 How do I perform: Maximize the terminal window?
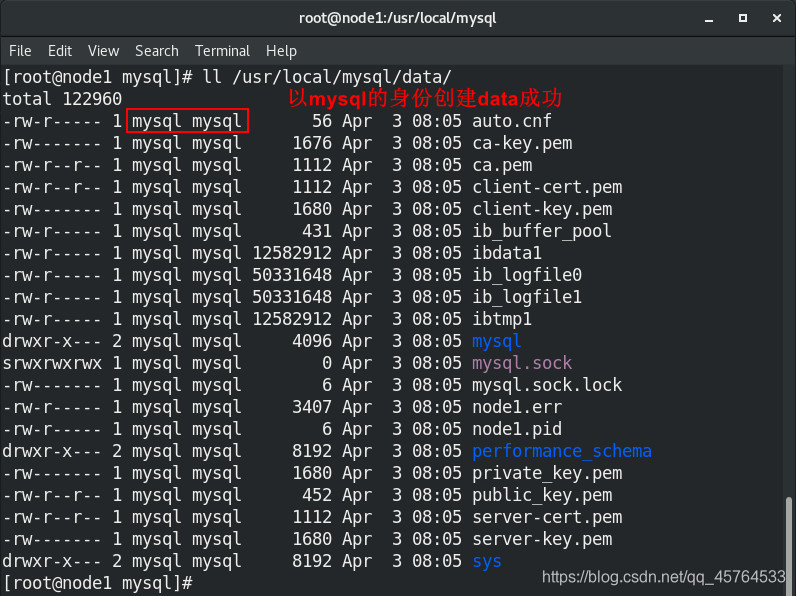pos(743,18)
